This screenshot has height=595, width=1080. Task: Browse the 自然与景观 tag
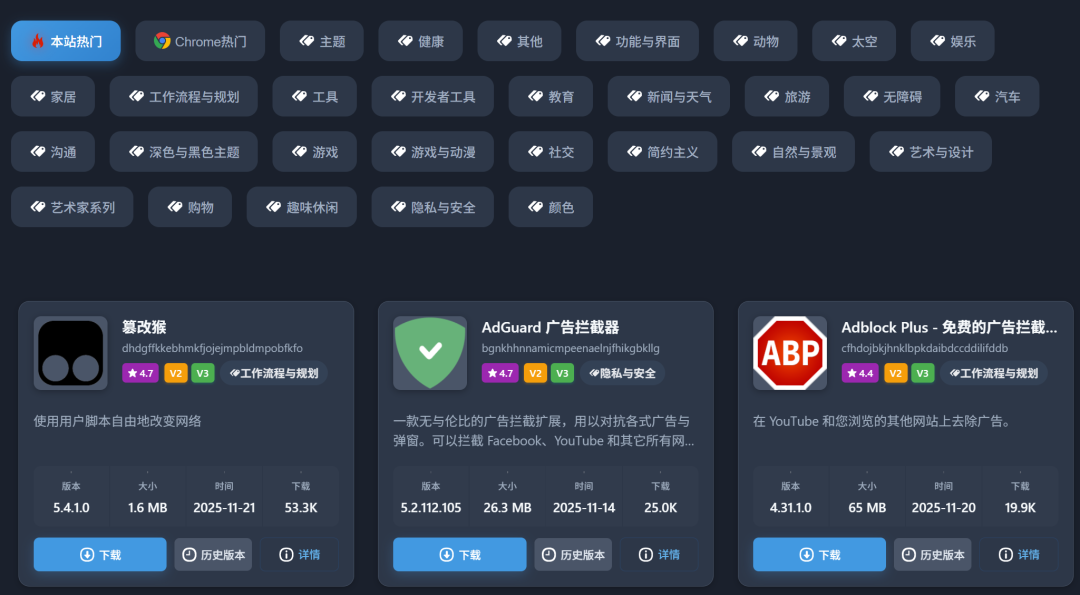(793, 152)
